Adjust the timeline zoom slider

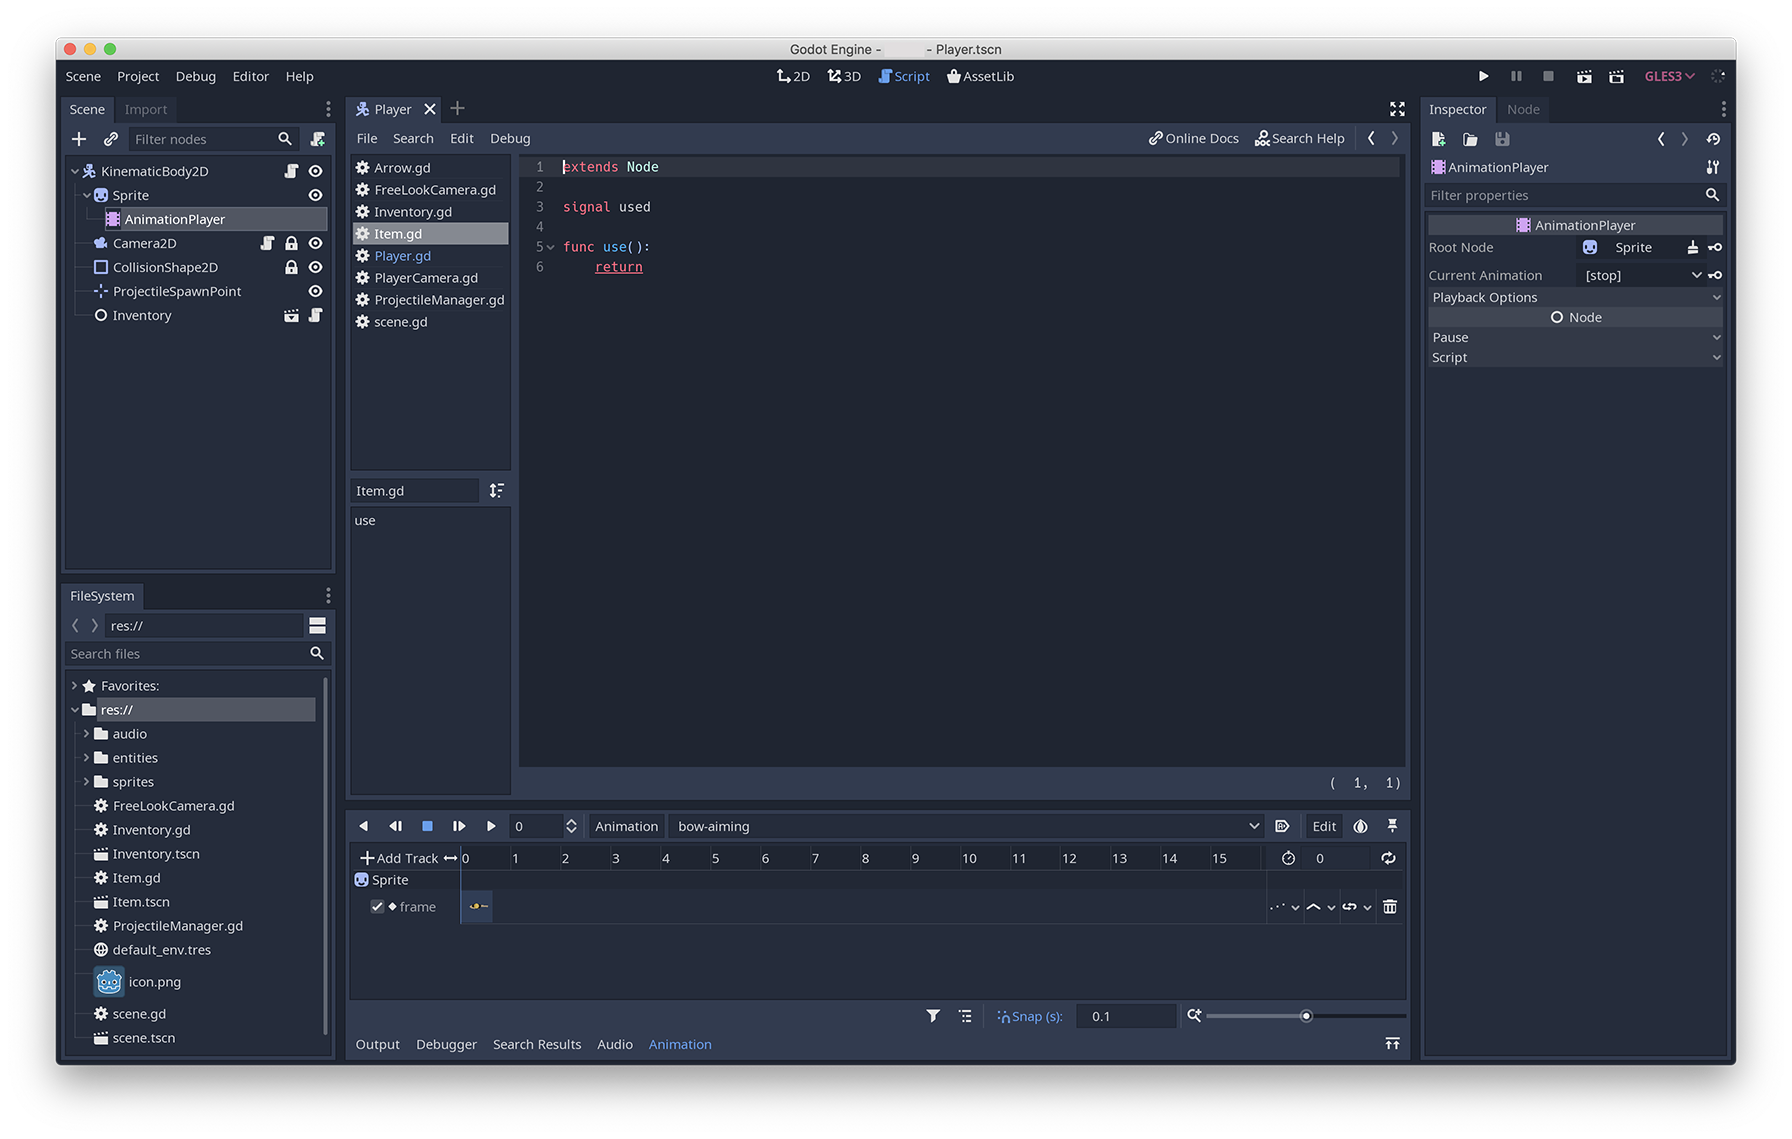[x=1306, y=1016]
